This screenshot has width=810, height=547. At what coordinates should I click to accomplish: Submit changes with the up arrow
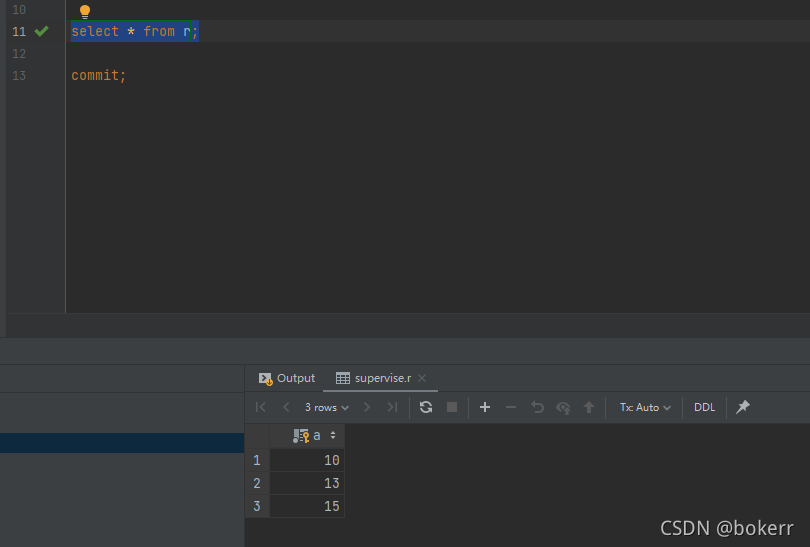pos(589,408)
